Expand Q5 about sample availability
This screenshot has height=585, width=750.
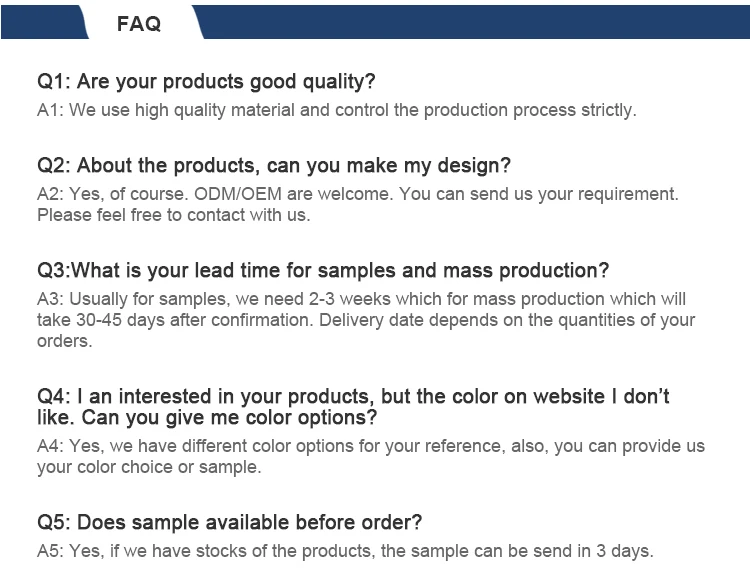point(229,522)
